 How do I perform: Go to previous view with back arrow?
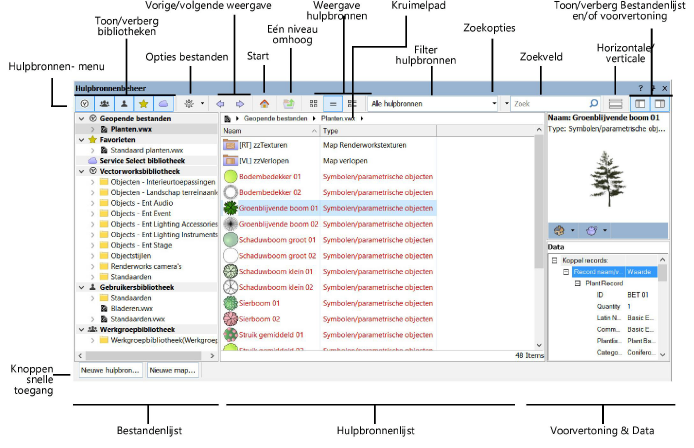(222, 103)
